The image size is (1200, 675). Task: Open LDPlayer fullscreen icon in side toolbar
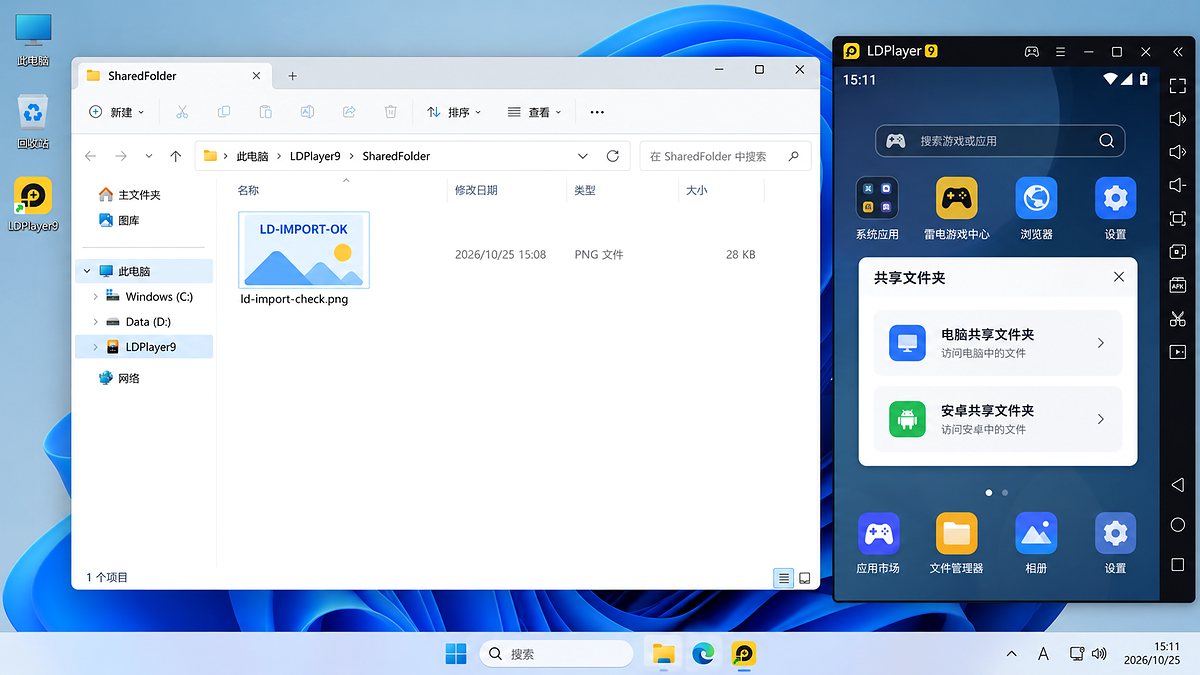click(1178, 85)
